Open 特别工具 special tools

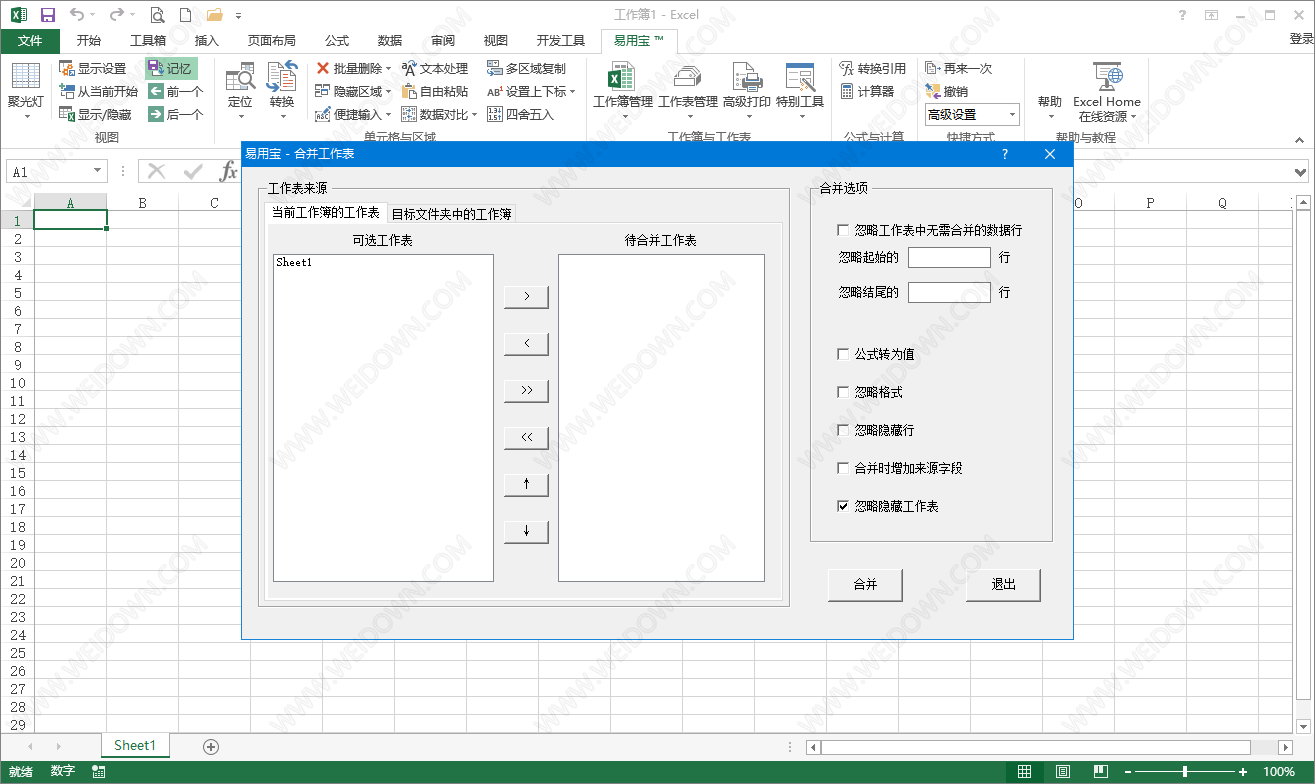800,90
